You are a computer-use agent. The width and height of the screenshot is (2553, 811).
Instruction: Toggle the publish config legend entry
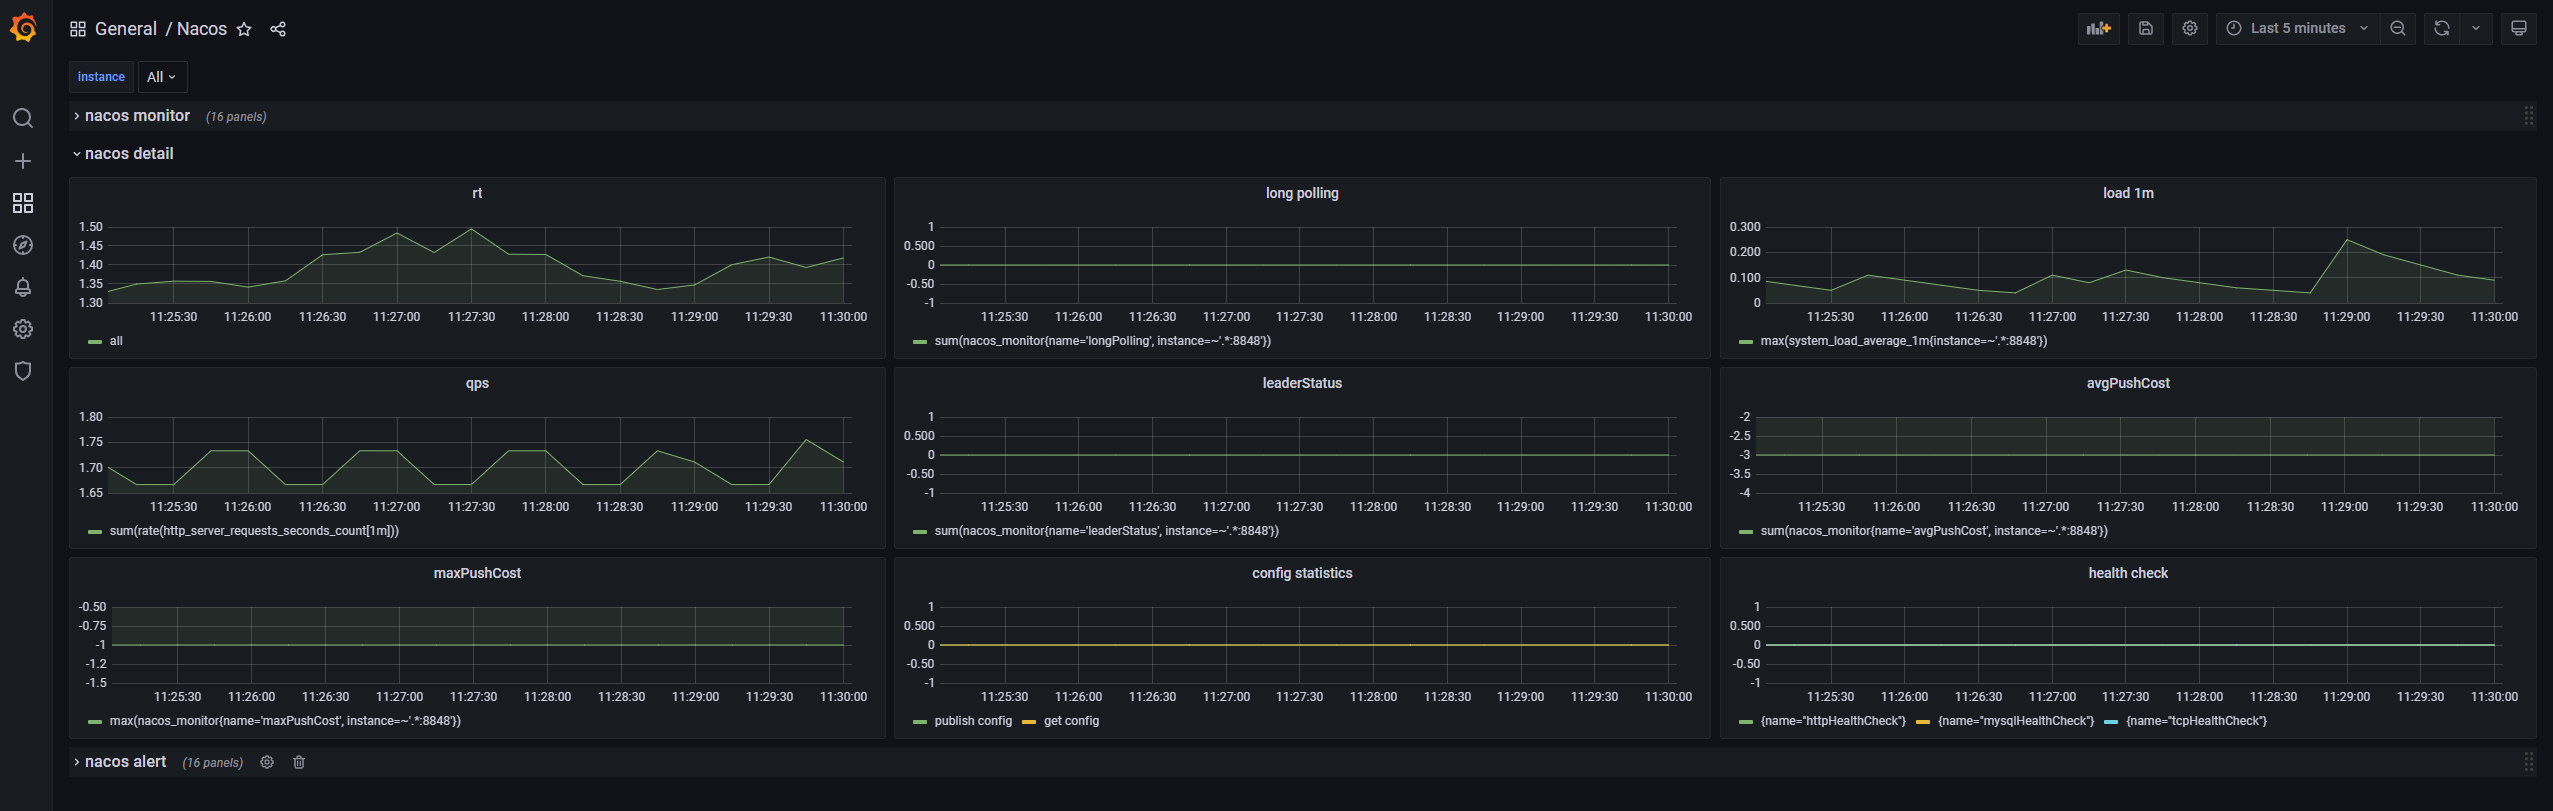[973, 721]
